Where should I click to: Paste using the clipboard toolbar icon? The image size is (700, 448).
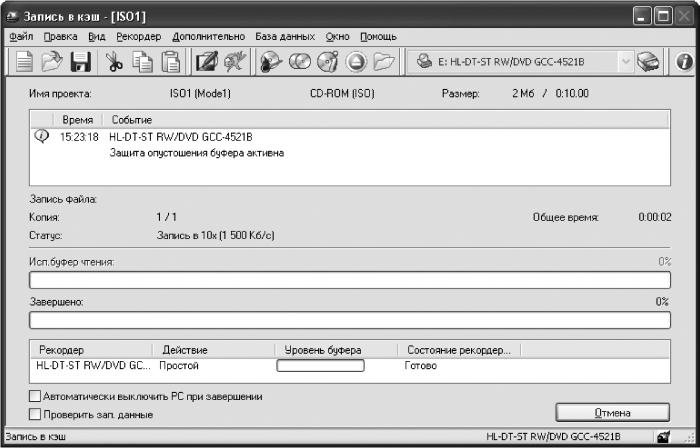(x=171, y=62)
